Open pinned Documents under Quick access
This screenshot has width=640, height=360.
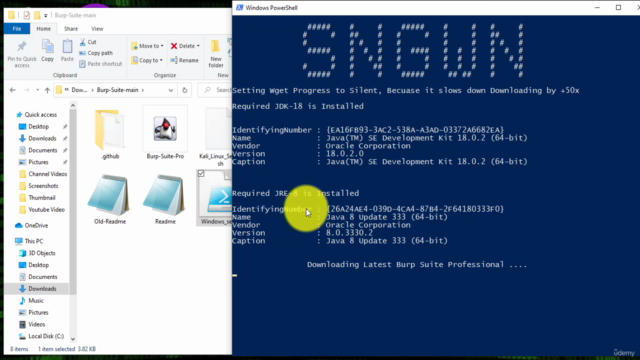point(42,150)
